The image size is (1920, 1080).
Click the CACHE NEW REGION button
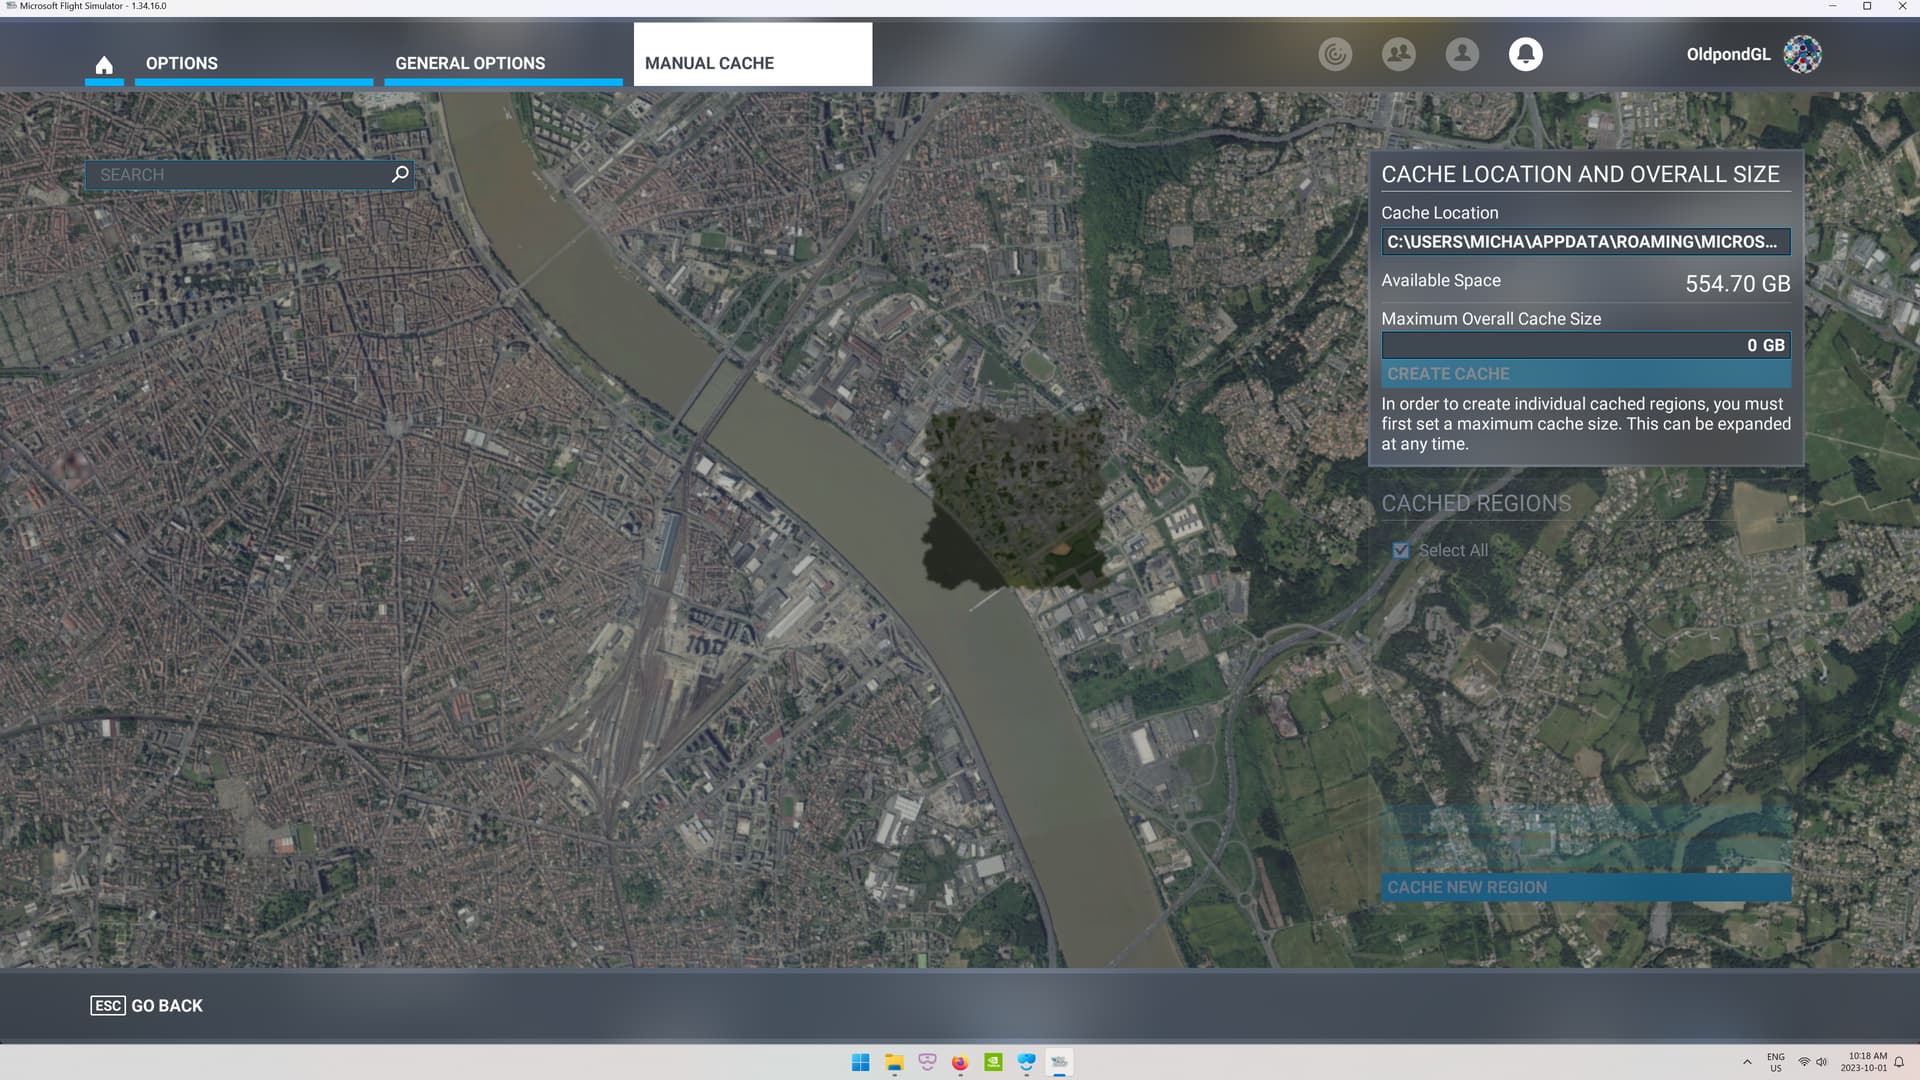pos(1586,887)
